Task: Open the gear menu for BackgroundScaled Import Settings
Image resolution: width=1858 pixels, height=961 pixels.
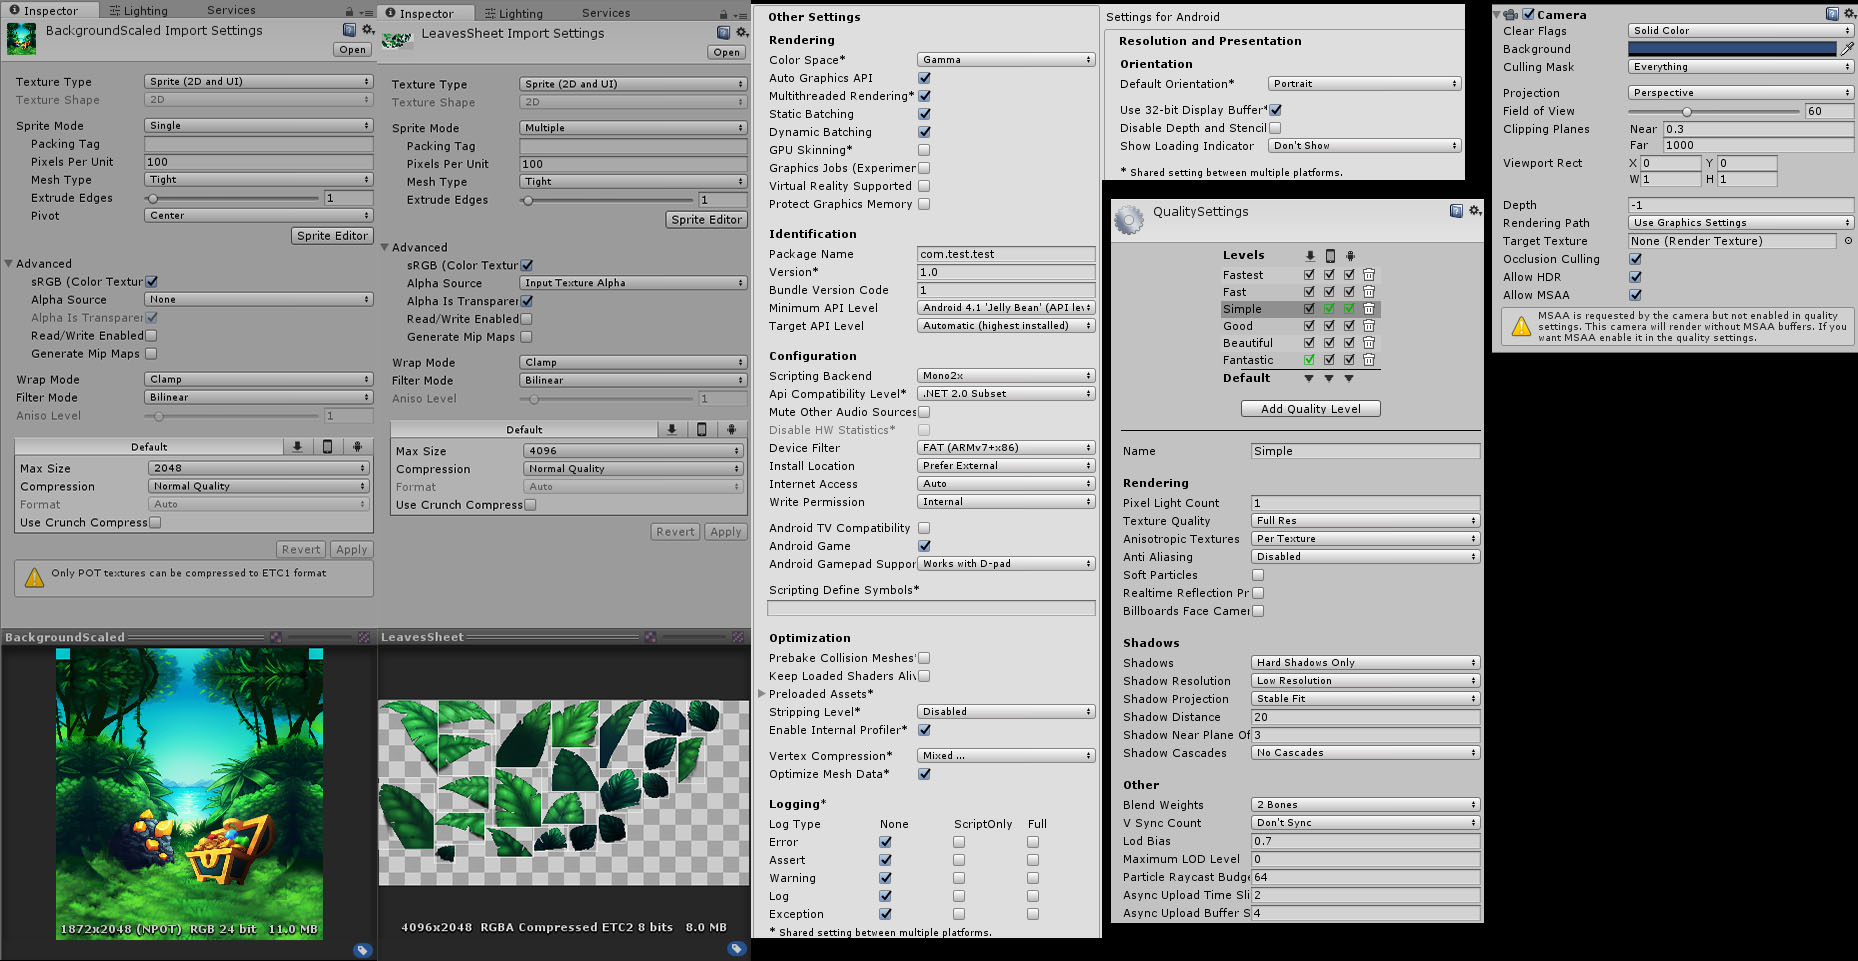Action: point(368,30)
